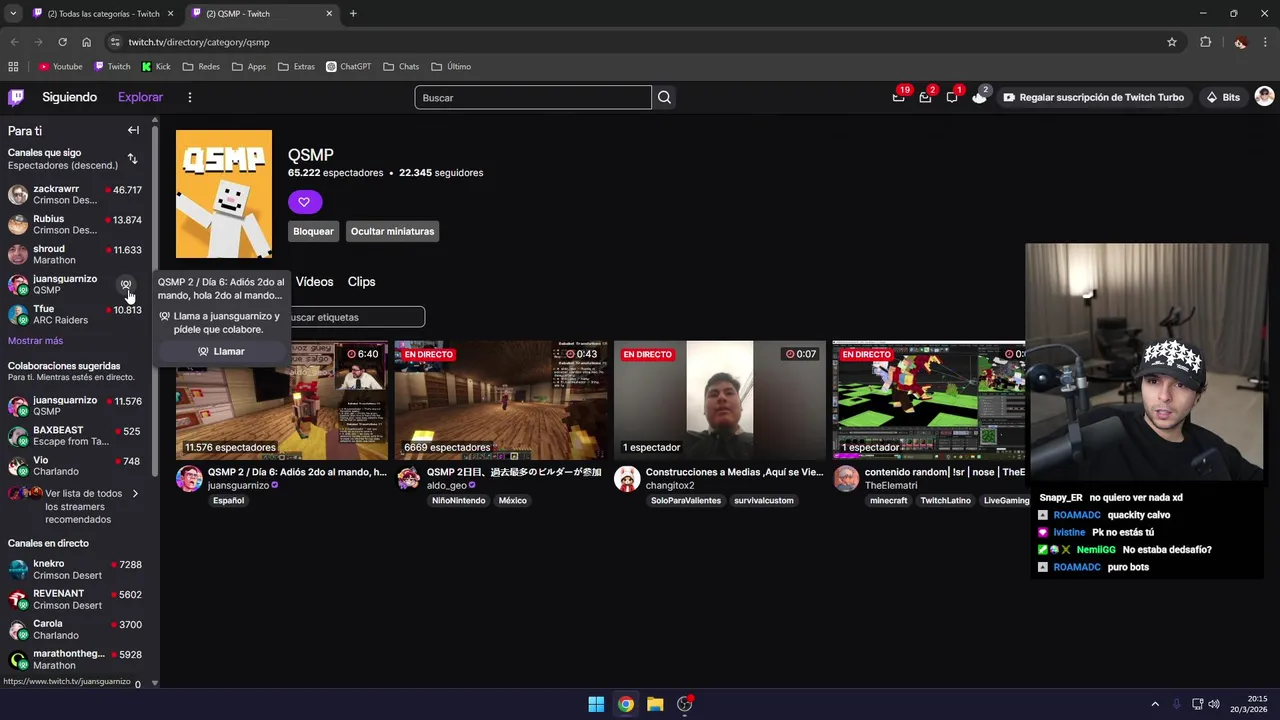Viewport: 1280px width, 720px height.
Task: Open Windows Start menu
Action: 596,704
